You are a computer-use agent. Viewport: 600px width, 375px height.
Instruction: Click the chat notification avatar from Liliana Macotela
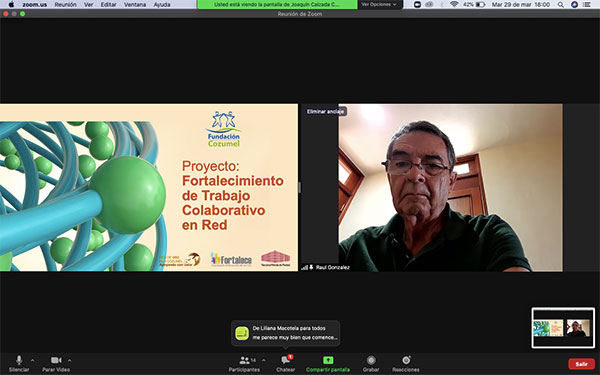(242, 333)
